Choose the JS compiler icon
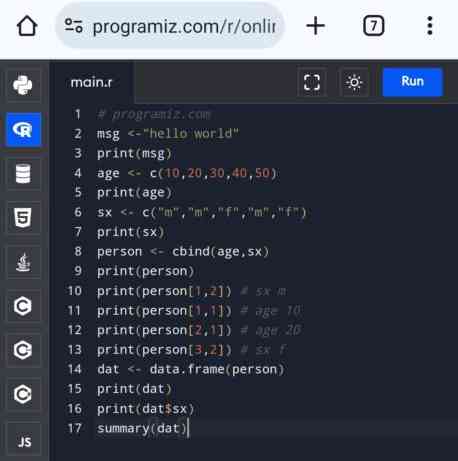Image resolution: width=458 pixels, height=461 pixels. click(24, 442)
